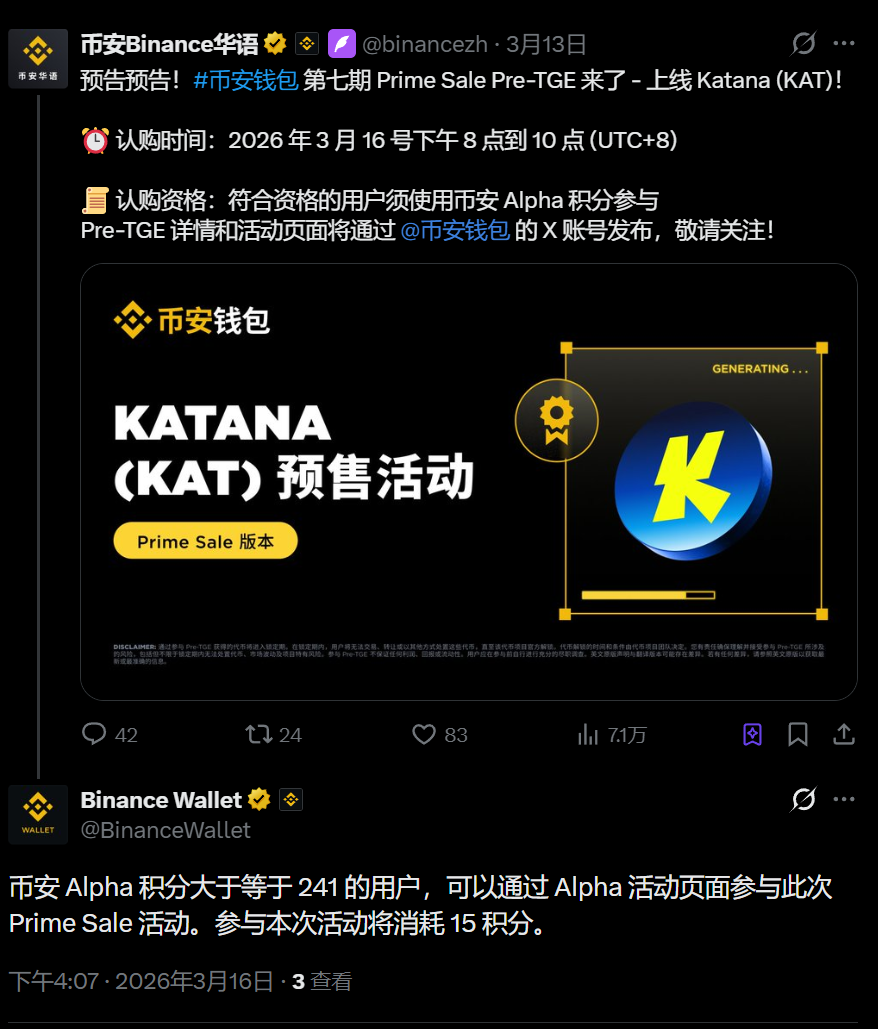The height and width of the screenshot is (1029, 878).
Task: Click Grok icon on 币安Binance华语 post
Action: (x=803, y=44)
